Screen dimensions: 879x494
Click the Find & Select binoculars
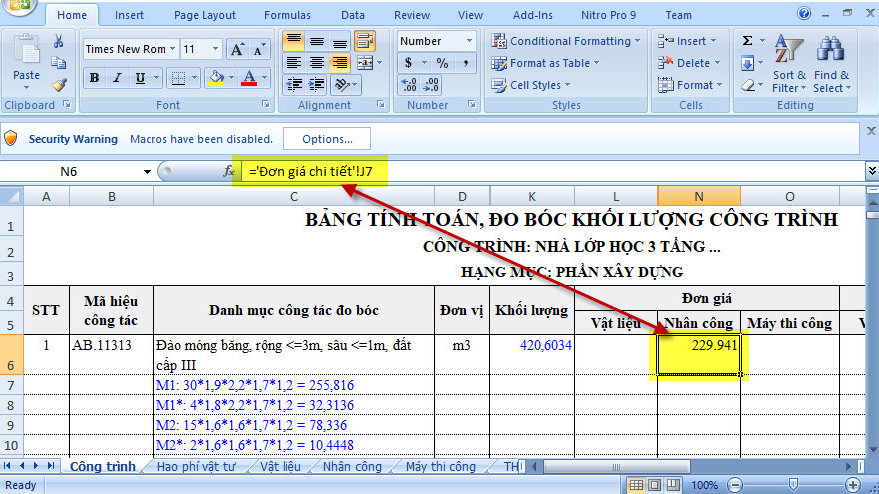831,66
